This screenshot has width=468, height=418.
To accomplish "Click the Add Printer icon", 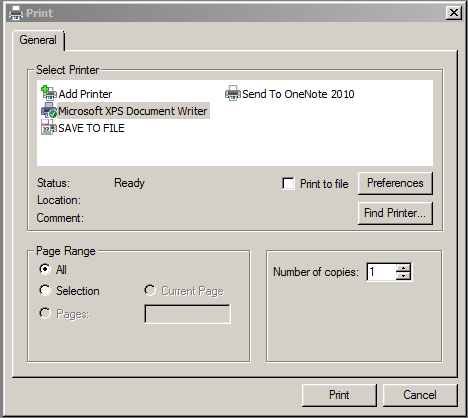I will [x=49, y=93].
